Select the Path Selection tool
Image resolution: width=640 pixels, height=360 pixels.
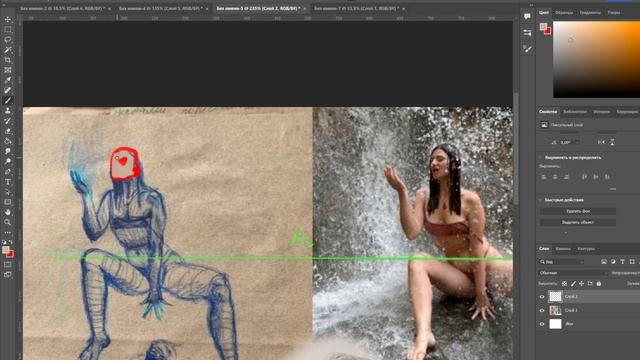point(8,192)
